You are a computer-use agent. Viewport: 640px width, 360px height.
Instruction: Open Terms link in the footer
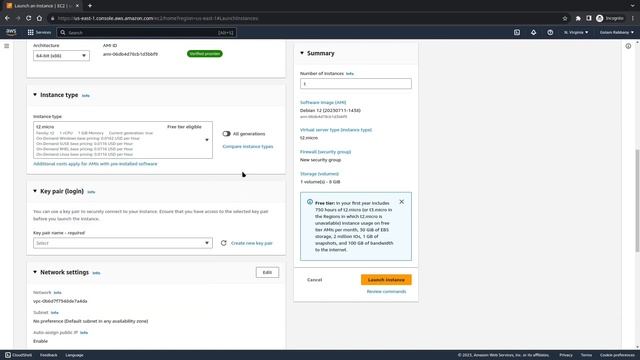586,355
